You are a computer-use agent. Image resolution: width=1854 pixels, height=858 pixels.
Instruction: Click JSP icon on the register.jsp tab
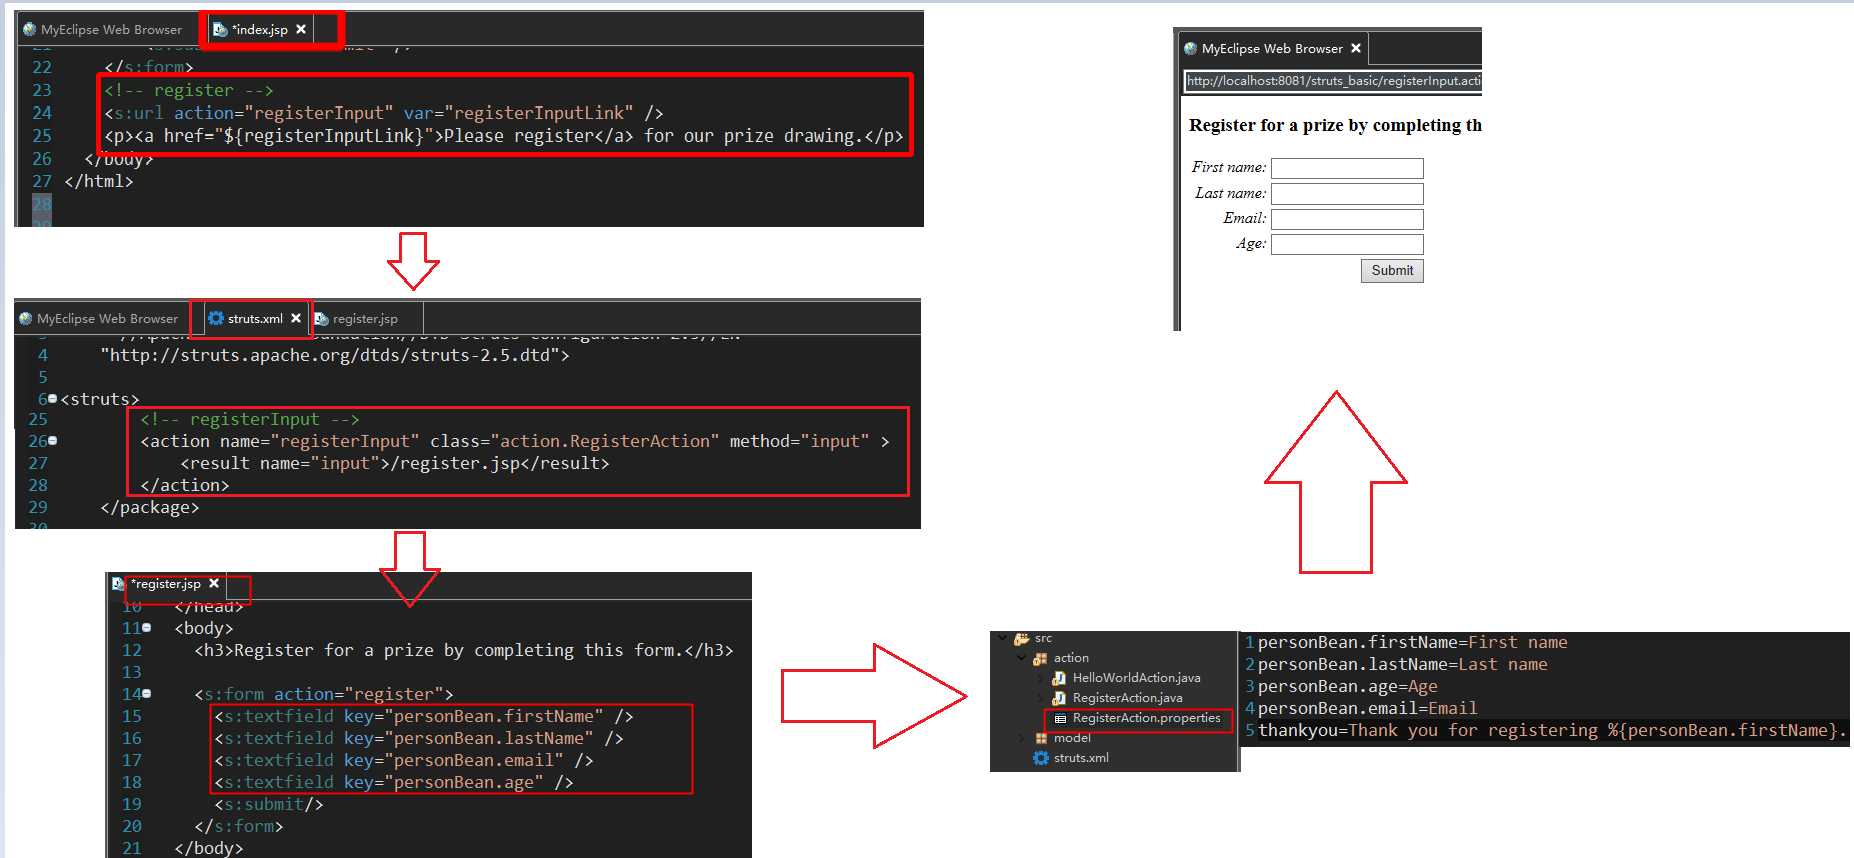click(322, 319)
